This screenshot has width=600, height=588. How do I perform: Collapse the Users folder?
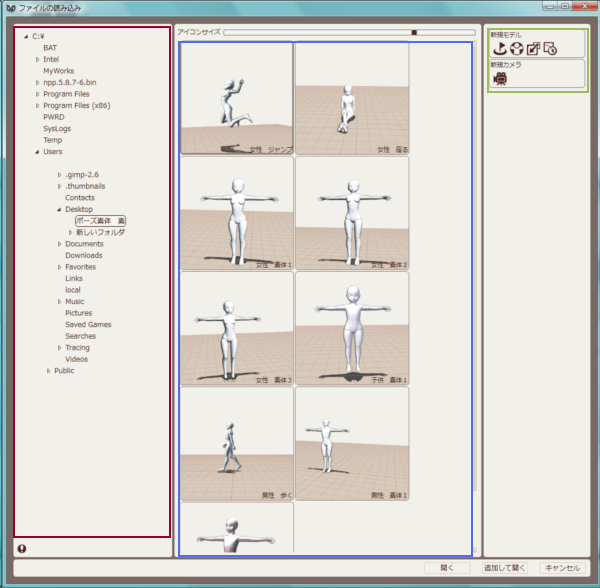point(38,152)
